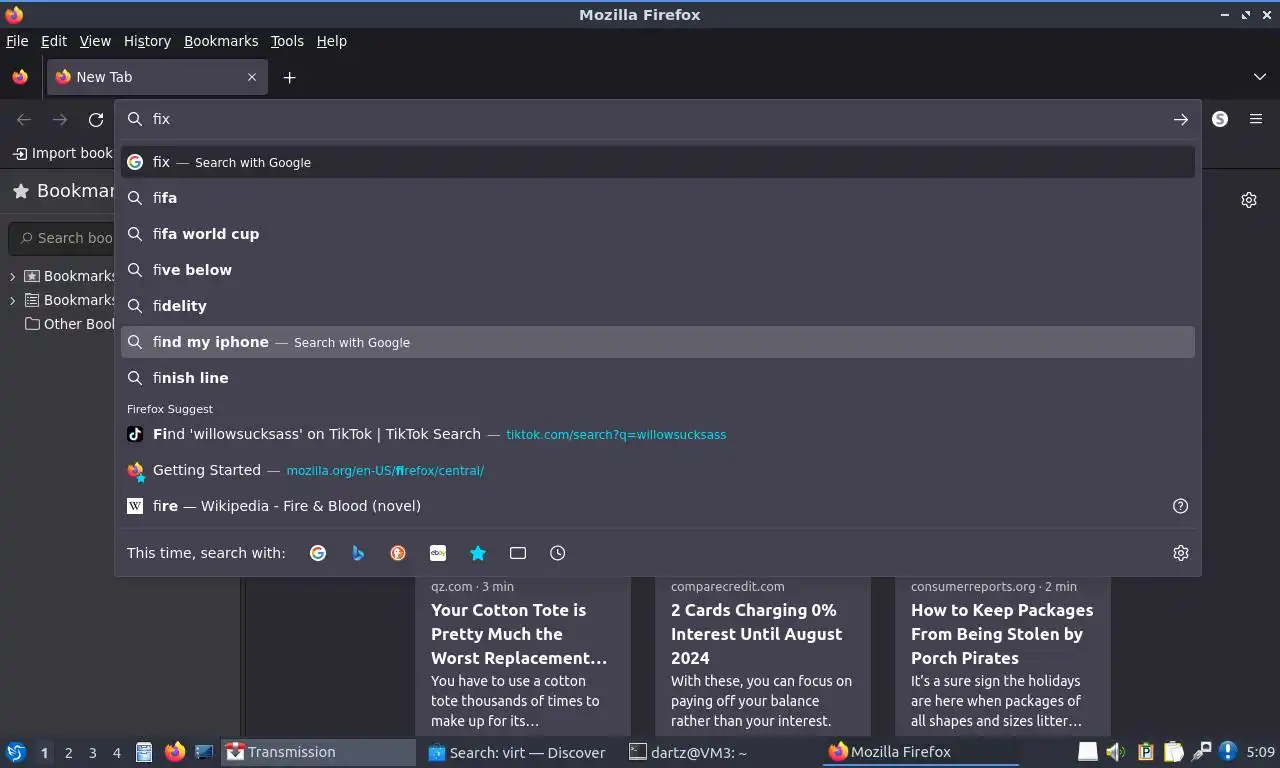Search this time with Google icon
This screenshot has height=768, width=1280.
coord(318,553)
